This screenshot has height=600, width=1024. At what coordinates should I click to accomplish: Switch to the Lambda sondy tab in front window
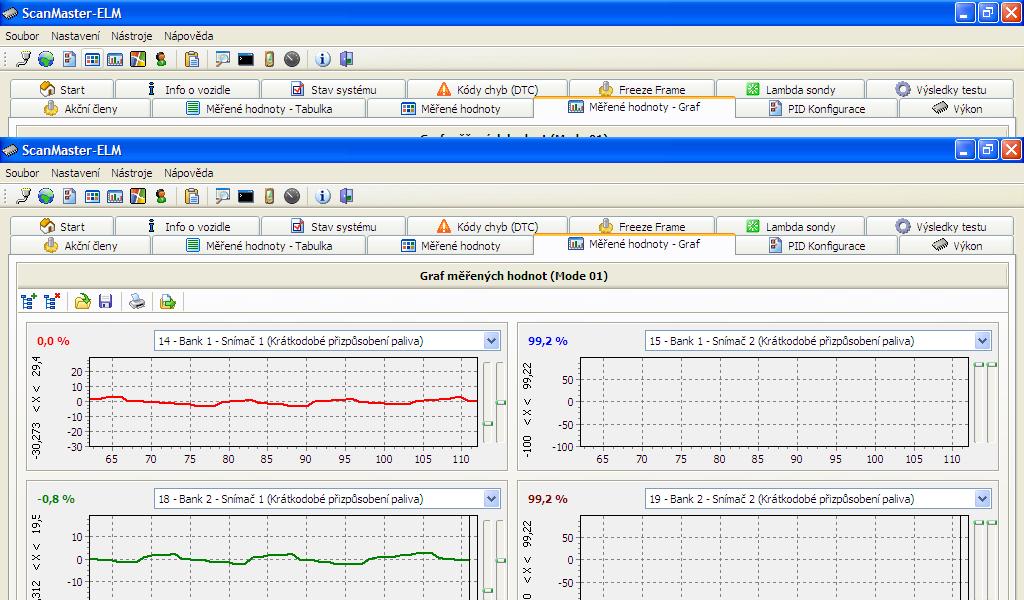click(x=789, y=227)
